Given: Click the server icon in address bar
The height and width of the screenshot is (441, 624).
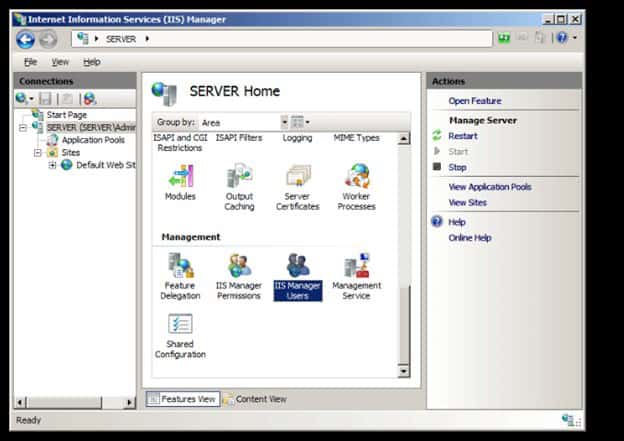Looking at the screenshot, I should (82, 39).
